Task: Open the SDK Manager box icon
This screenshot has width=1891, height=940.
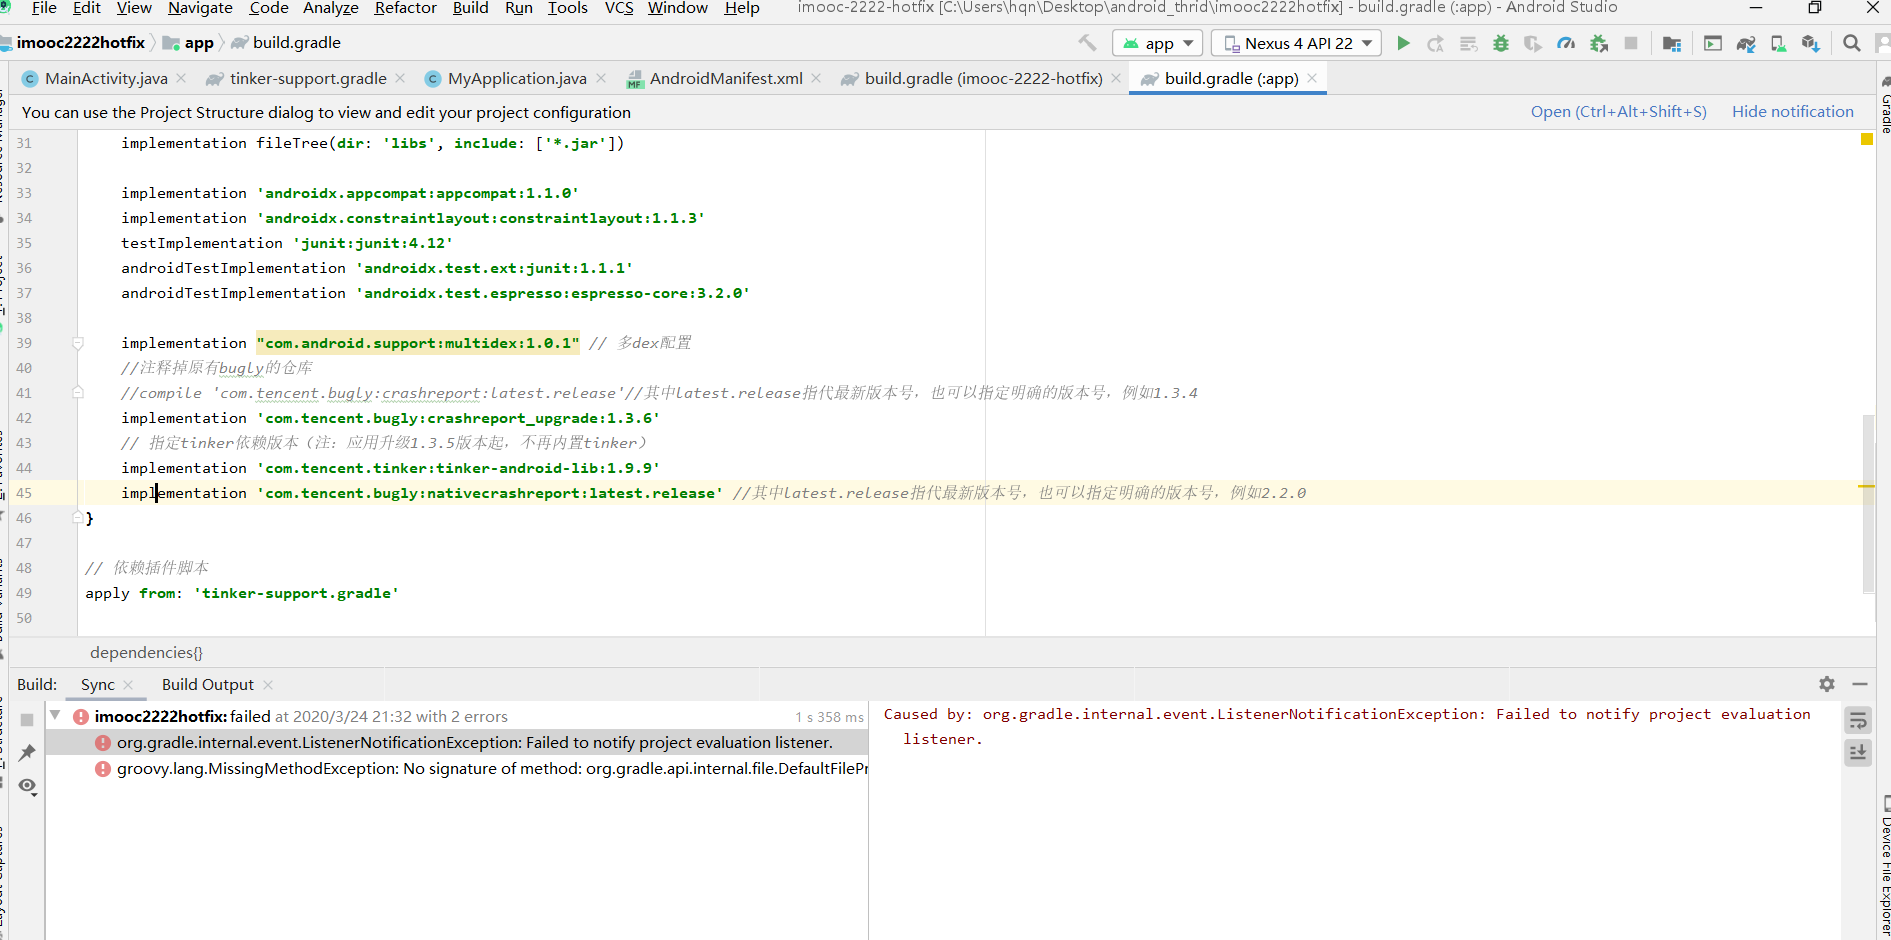Action: [x=1811, y=43]
